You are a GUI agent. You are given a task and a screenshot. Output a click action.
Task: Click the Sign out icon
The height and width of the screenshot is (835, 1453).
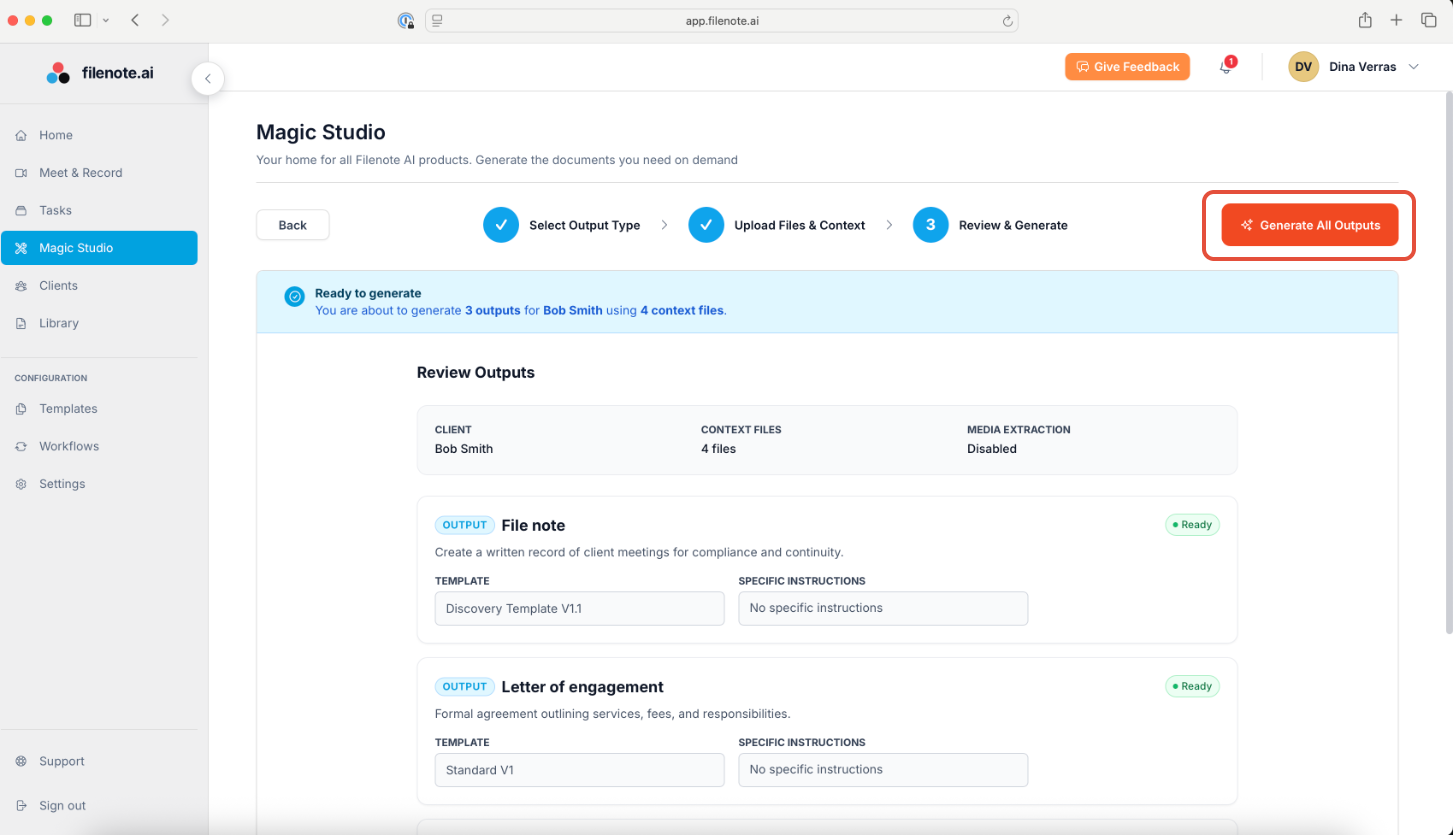click(x=21, y=806)
